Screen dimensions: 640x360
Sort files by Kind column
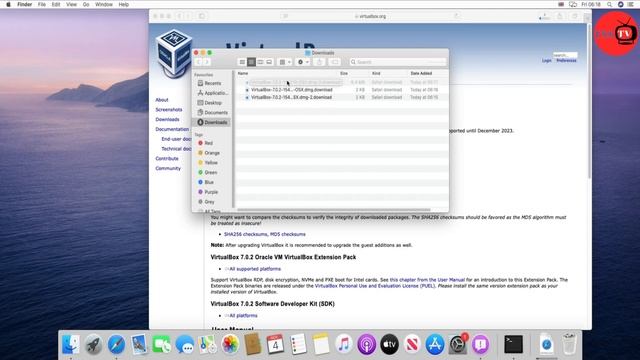click(376, 73)
